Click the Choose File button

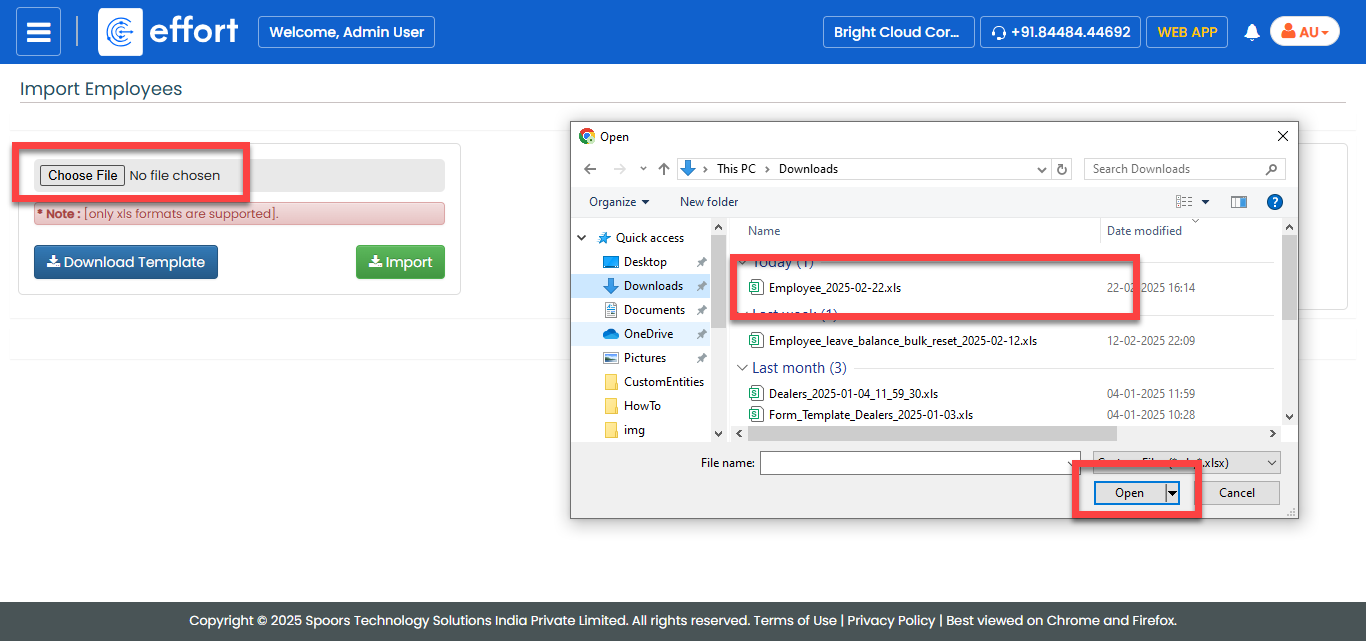tap(83, 175)
